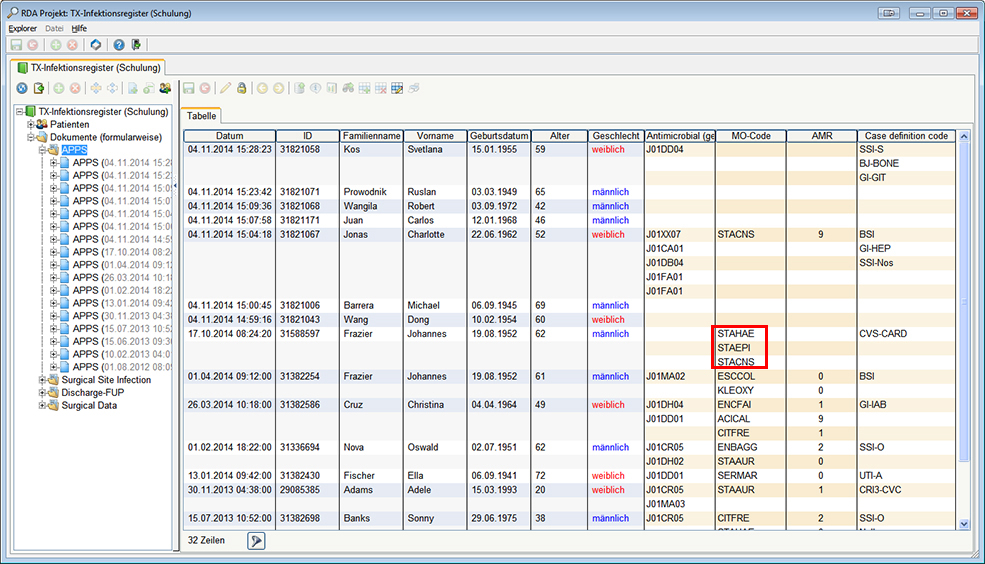The width and height of the screenshot is (985, 564).
Task: Click the blue hexagon icon in top toolbar
Action: pyautogui.click(x=95, y=45)
